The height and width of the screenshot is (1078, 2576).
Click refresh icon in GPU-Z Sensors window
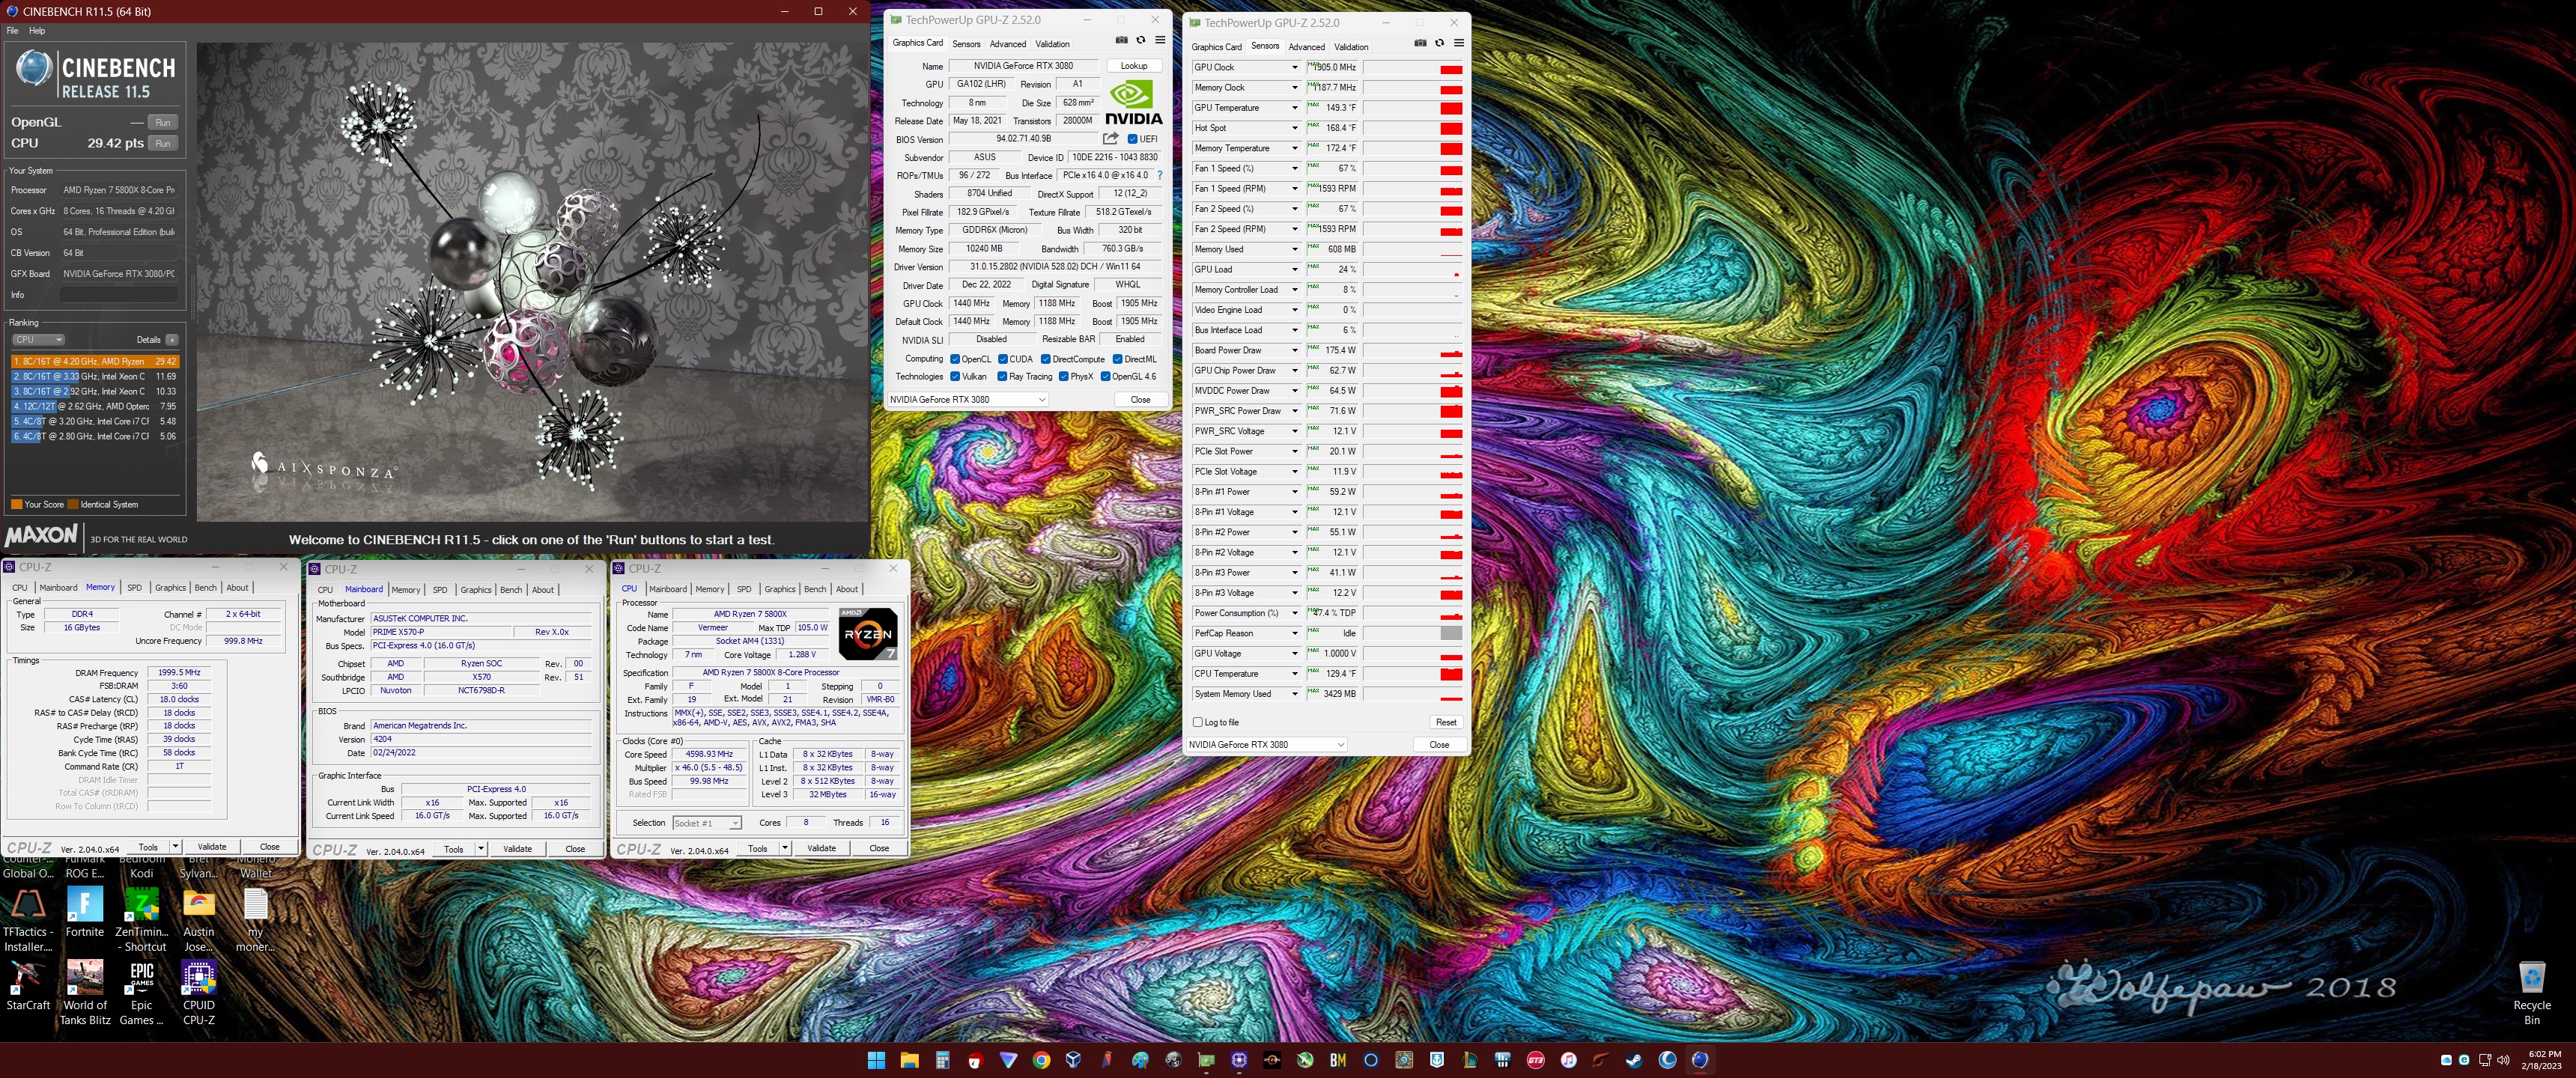1439,43
